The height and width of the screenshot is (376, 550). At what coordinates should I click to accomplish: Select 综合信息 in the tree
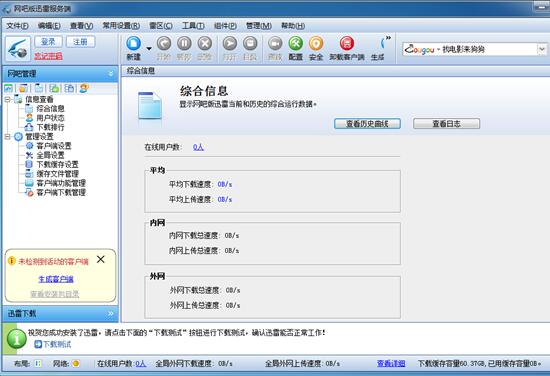(51, 108)
